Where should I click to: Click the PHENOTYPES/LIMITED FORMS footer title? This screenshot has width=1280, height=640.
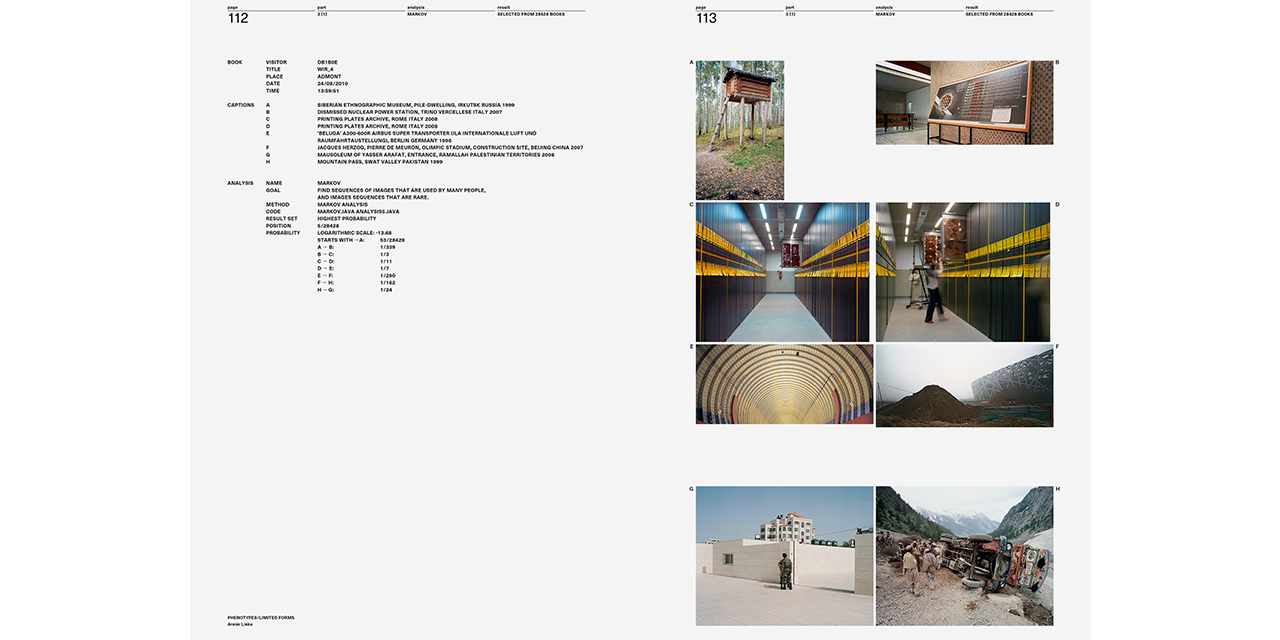[x=260, y=617]
